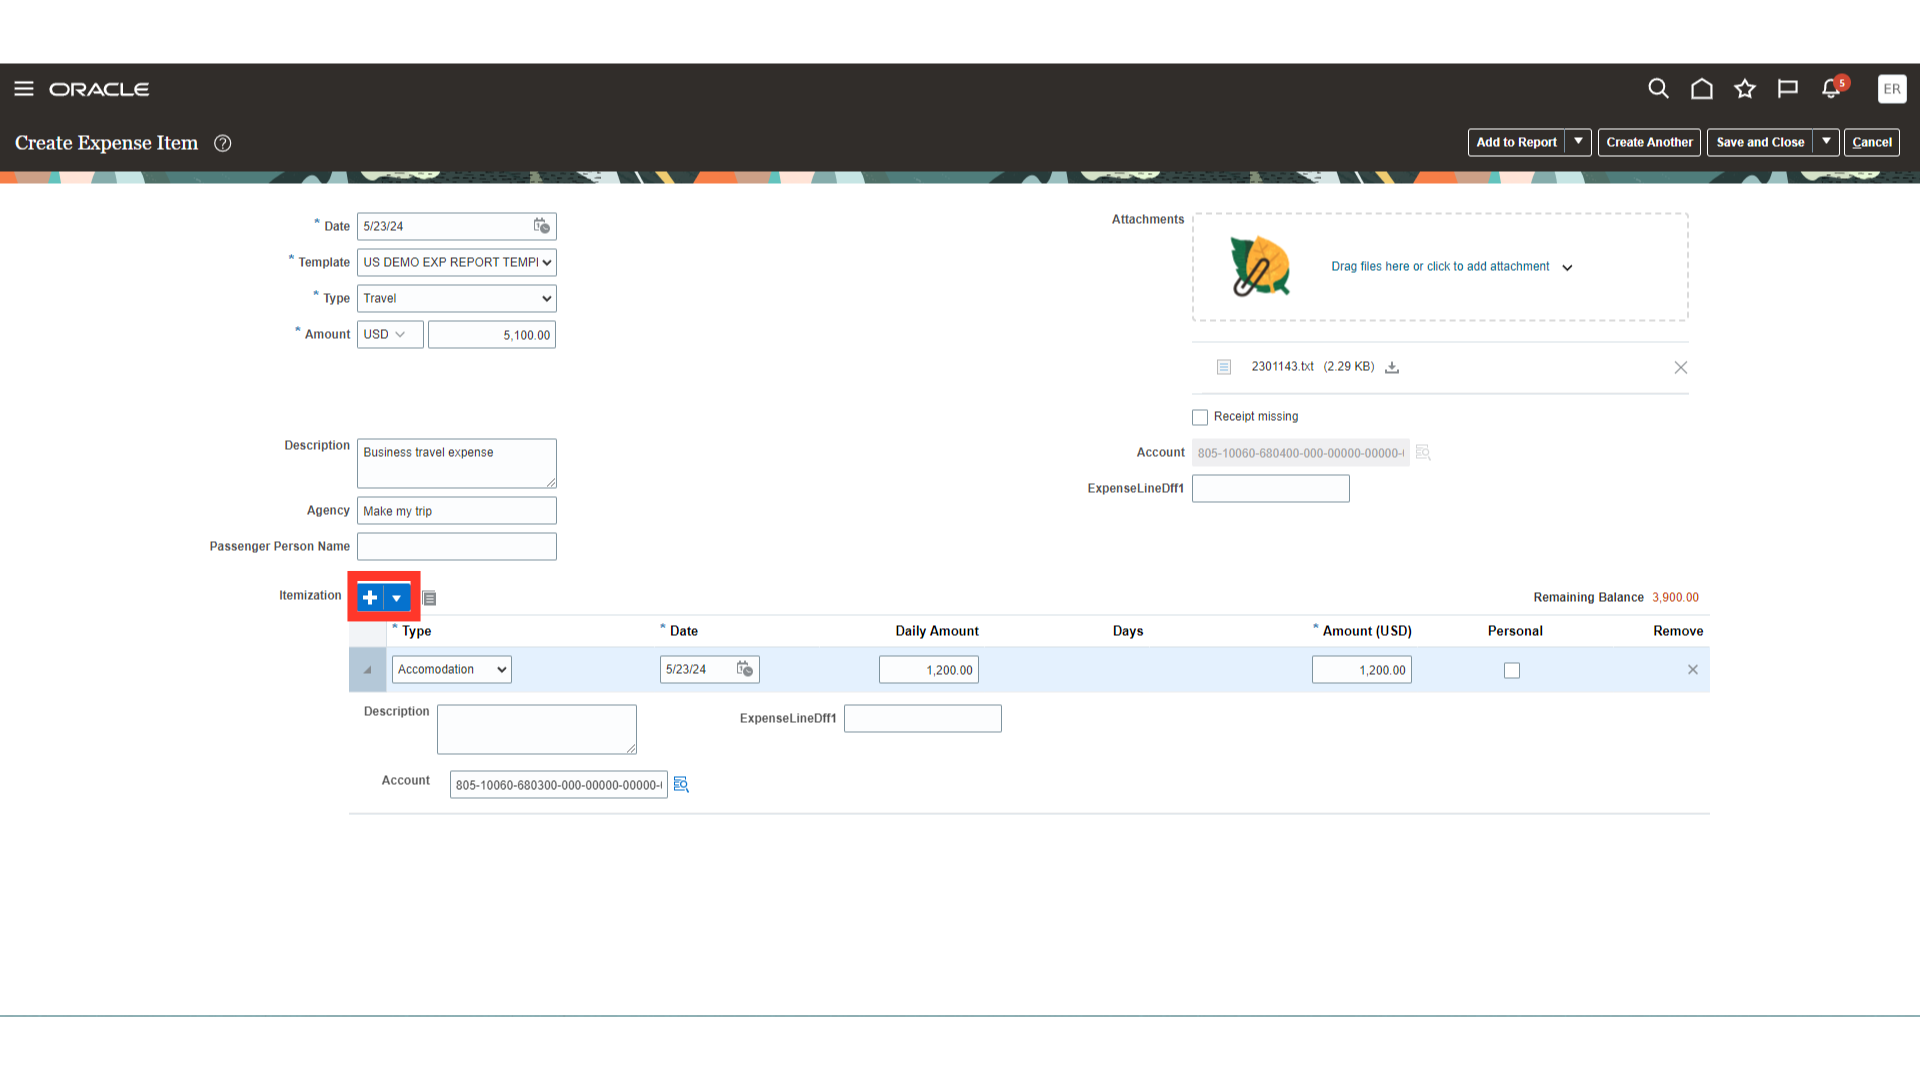Remove the Accomodation itemization row
Viewport: 1920px width, 1080px height.
(1693, 670)
